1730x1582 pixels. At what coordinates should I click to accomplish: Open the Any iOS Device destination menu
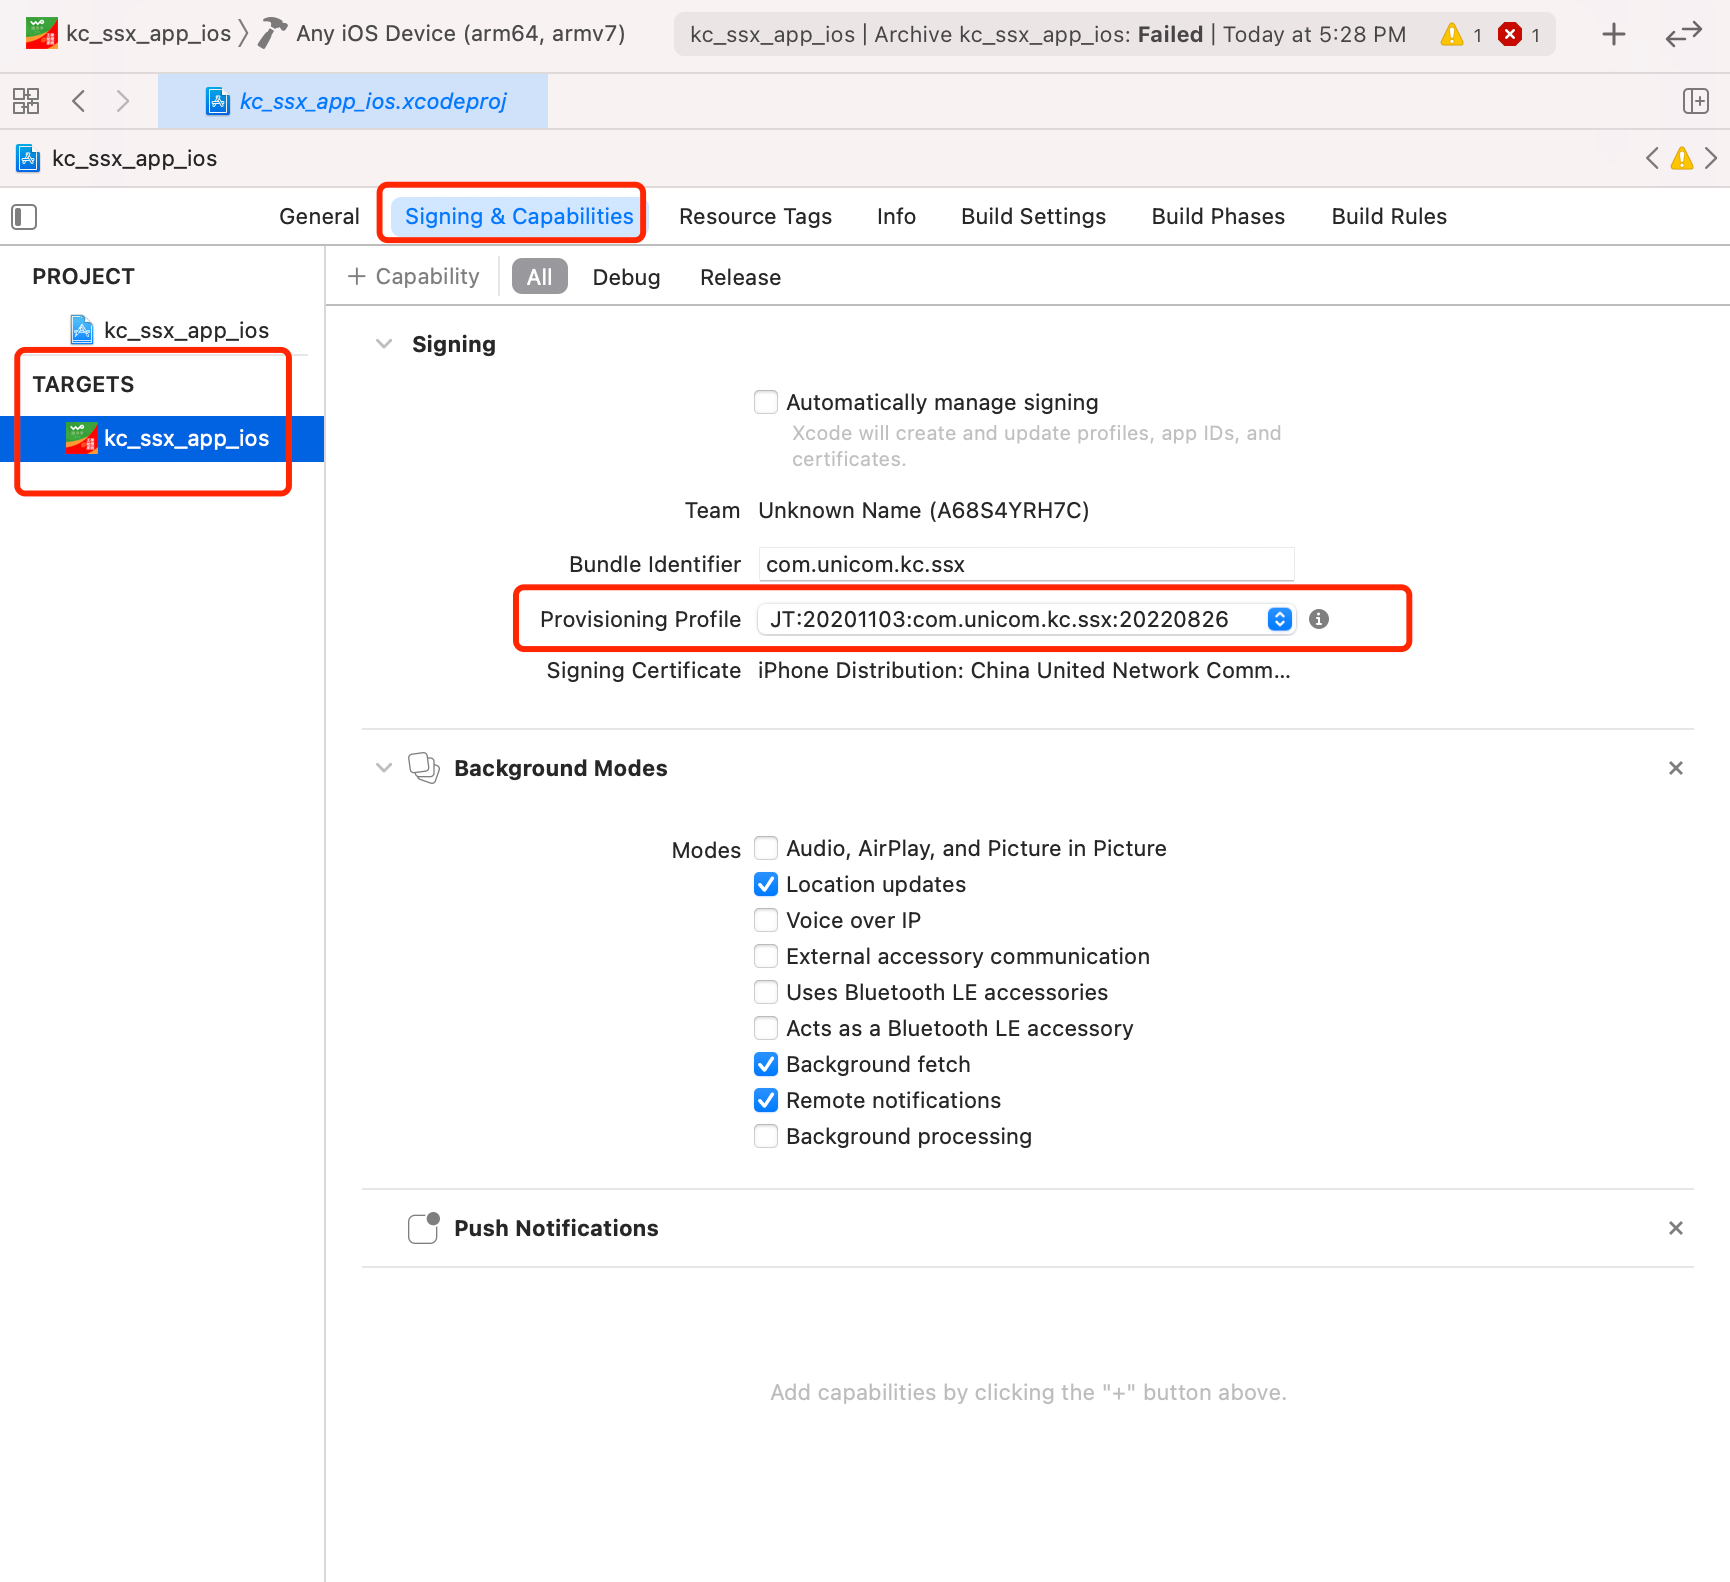click(x=460, y=34)
